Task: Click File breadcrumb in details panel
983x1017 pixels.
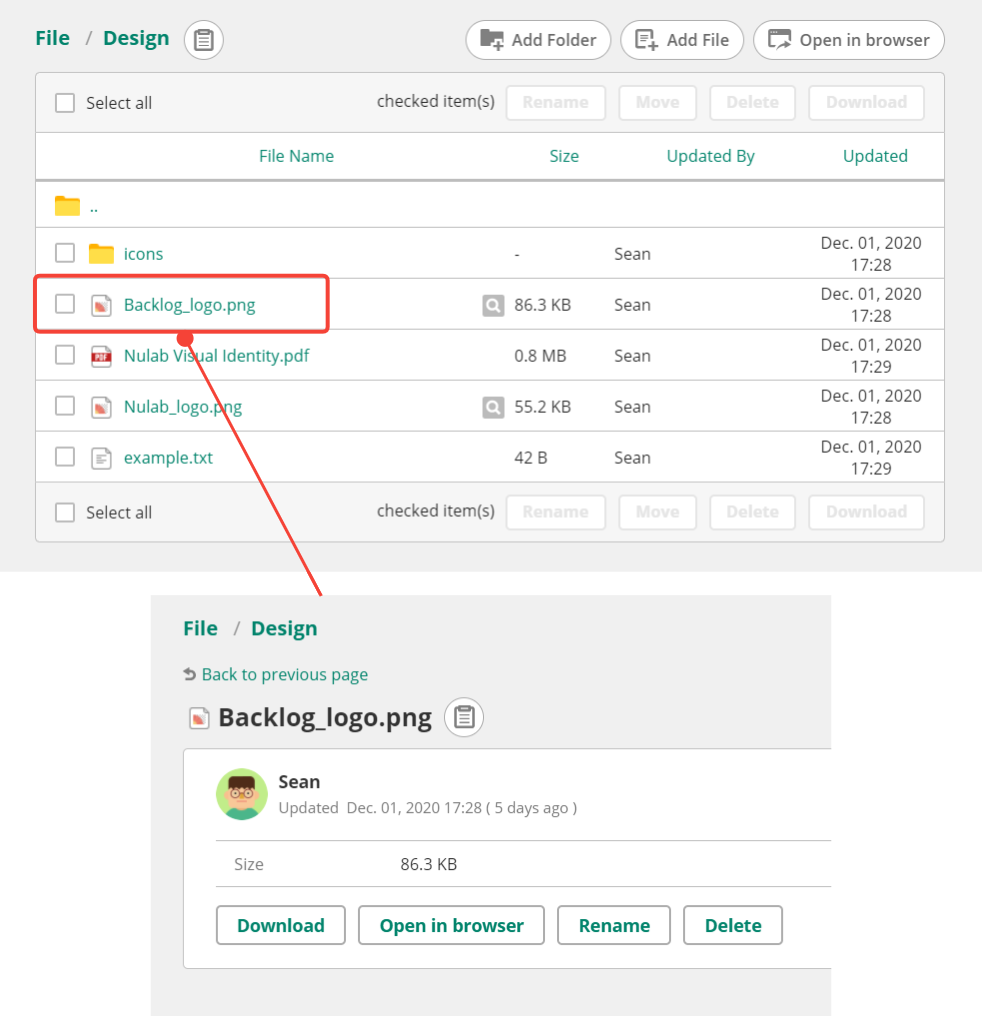Action: (x=200, y=628)
